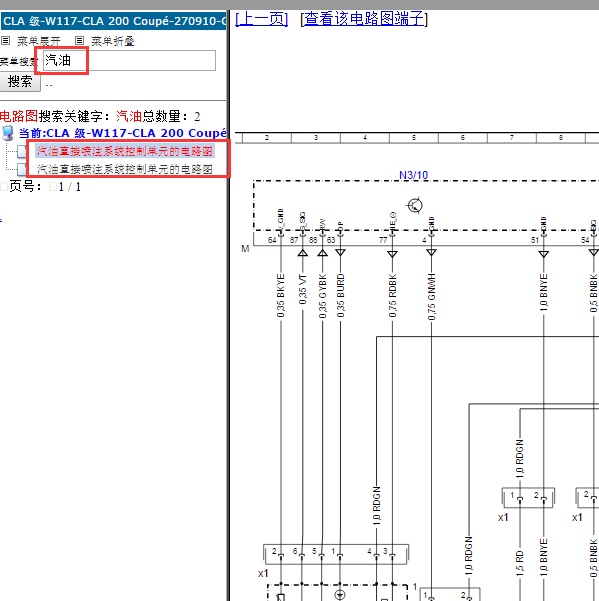
Task: Click the N3/10 control unit label
Action: point(413,175)
